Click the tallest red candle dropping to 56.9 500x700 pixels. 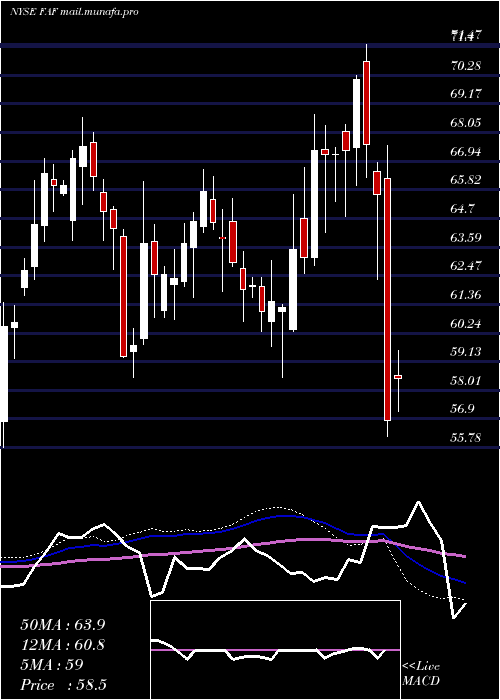(388, 299)
